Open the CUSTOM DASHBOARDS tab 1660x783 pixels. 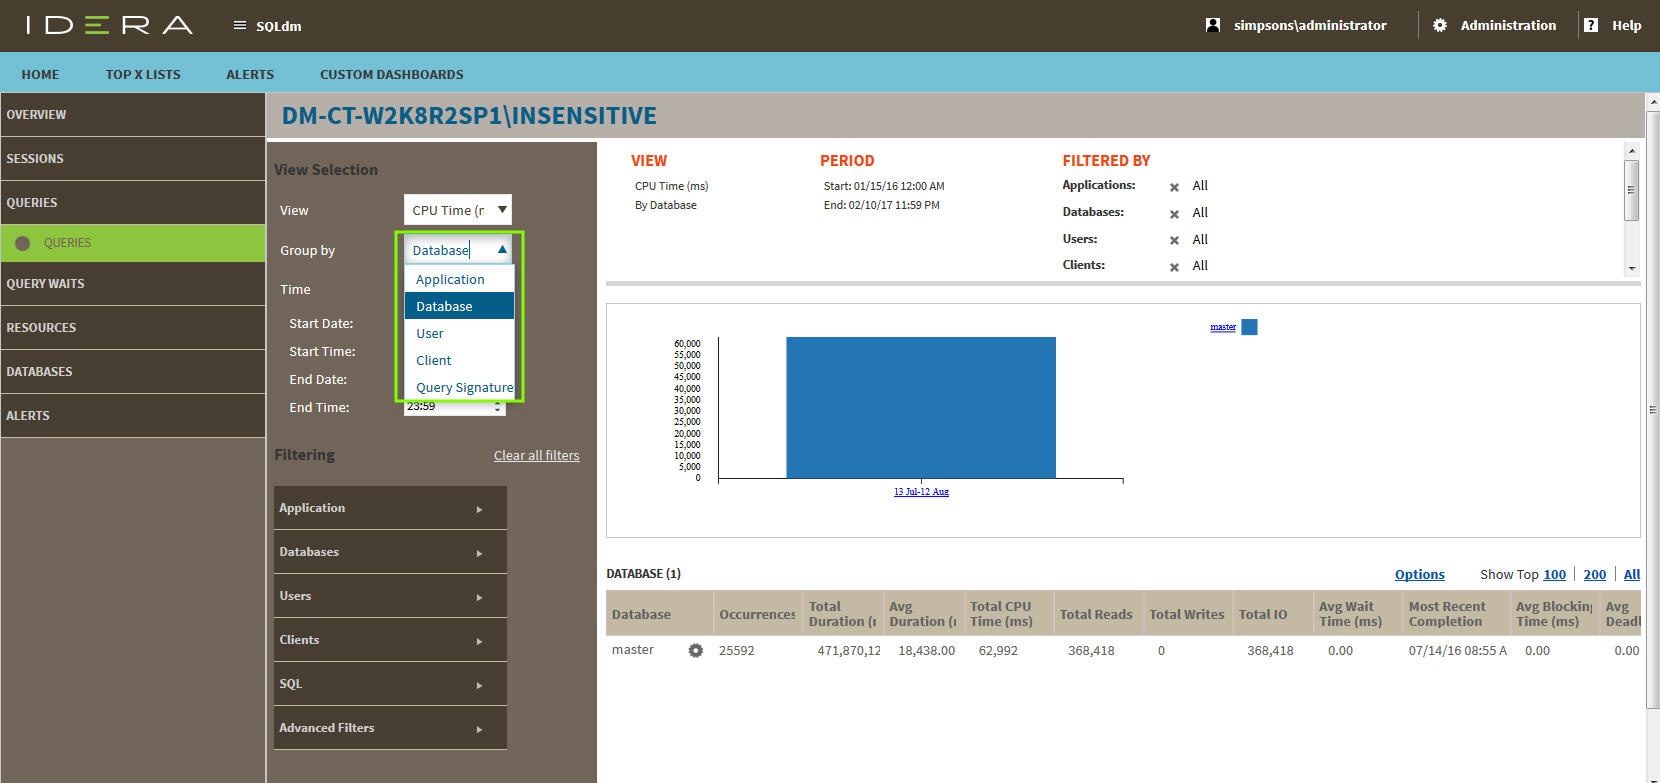point(391,74)
